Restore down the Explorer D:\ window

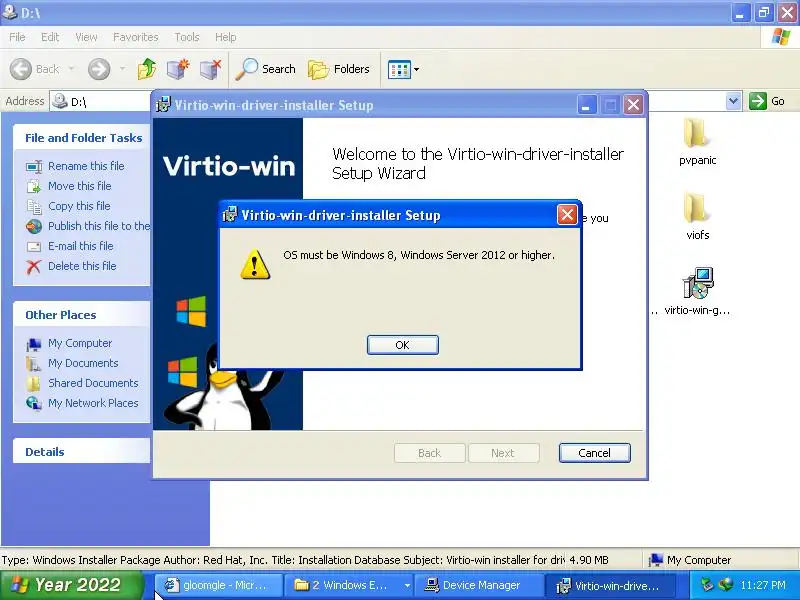click(x=763, y=13)
